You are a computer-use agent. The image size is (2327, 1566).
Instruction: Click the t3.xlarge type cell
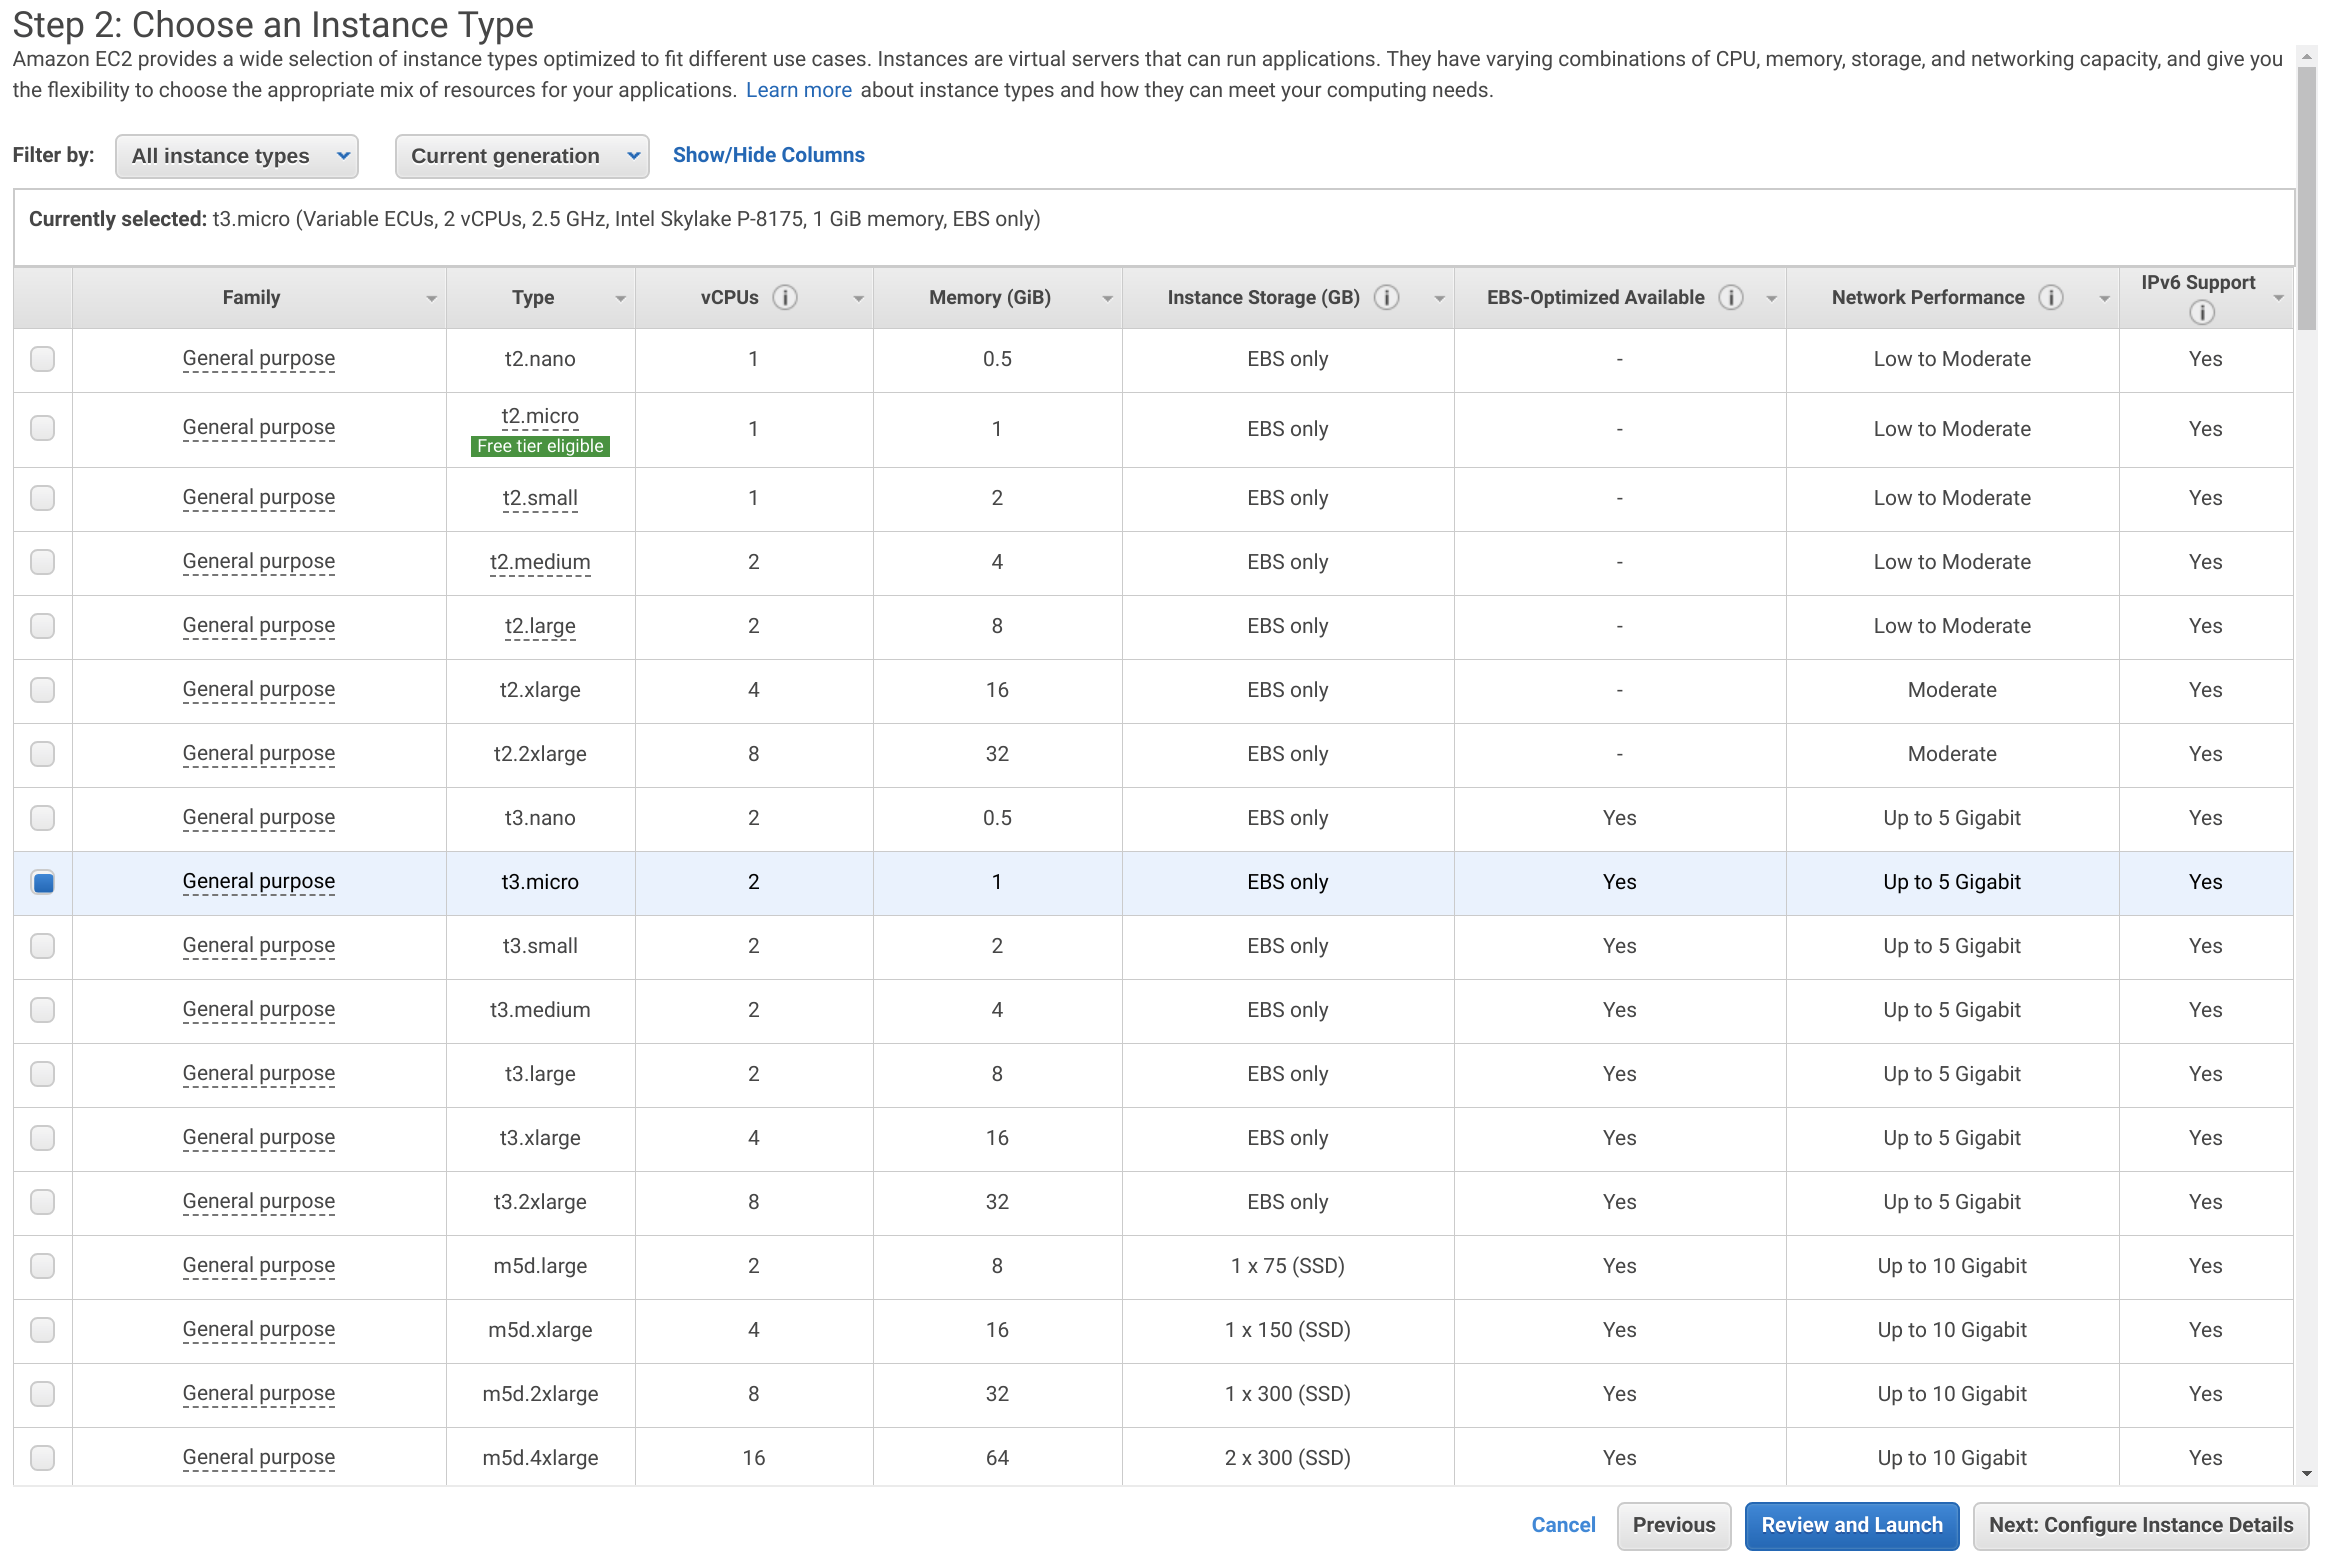540,1138
